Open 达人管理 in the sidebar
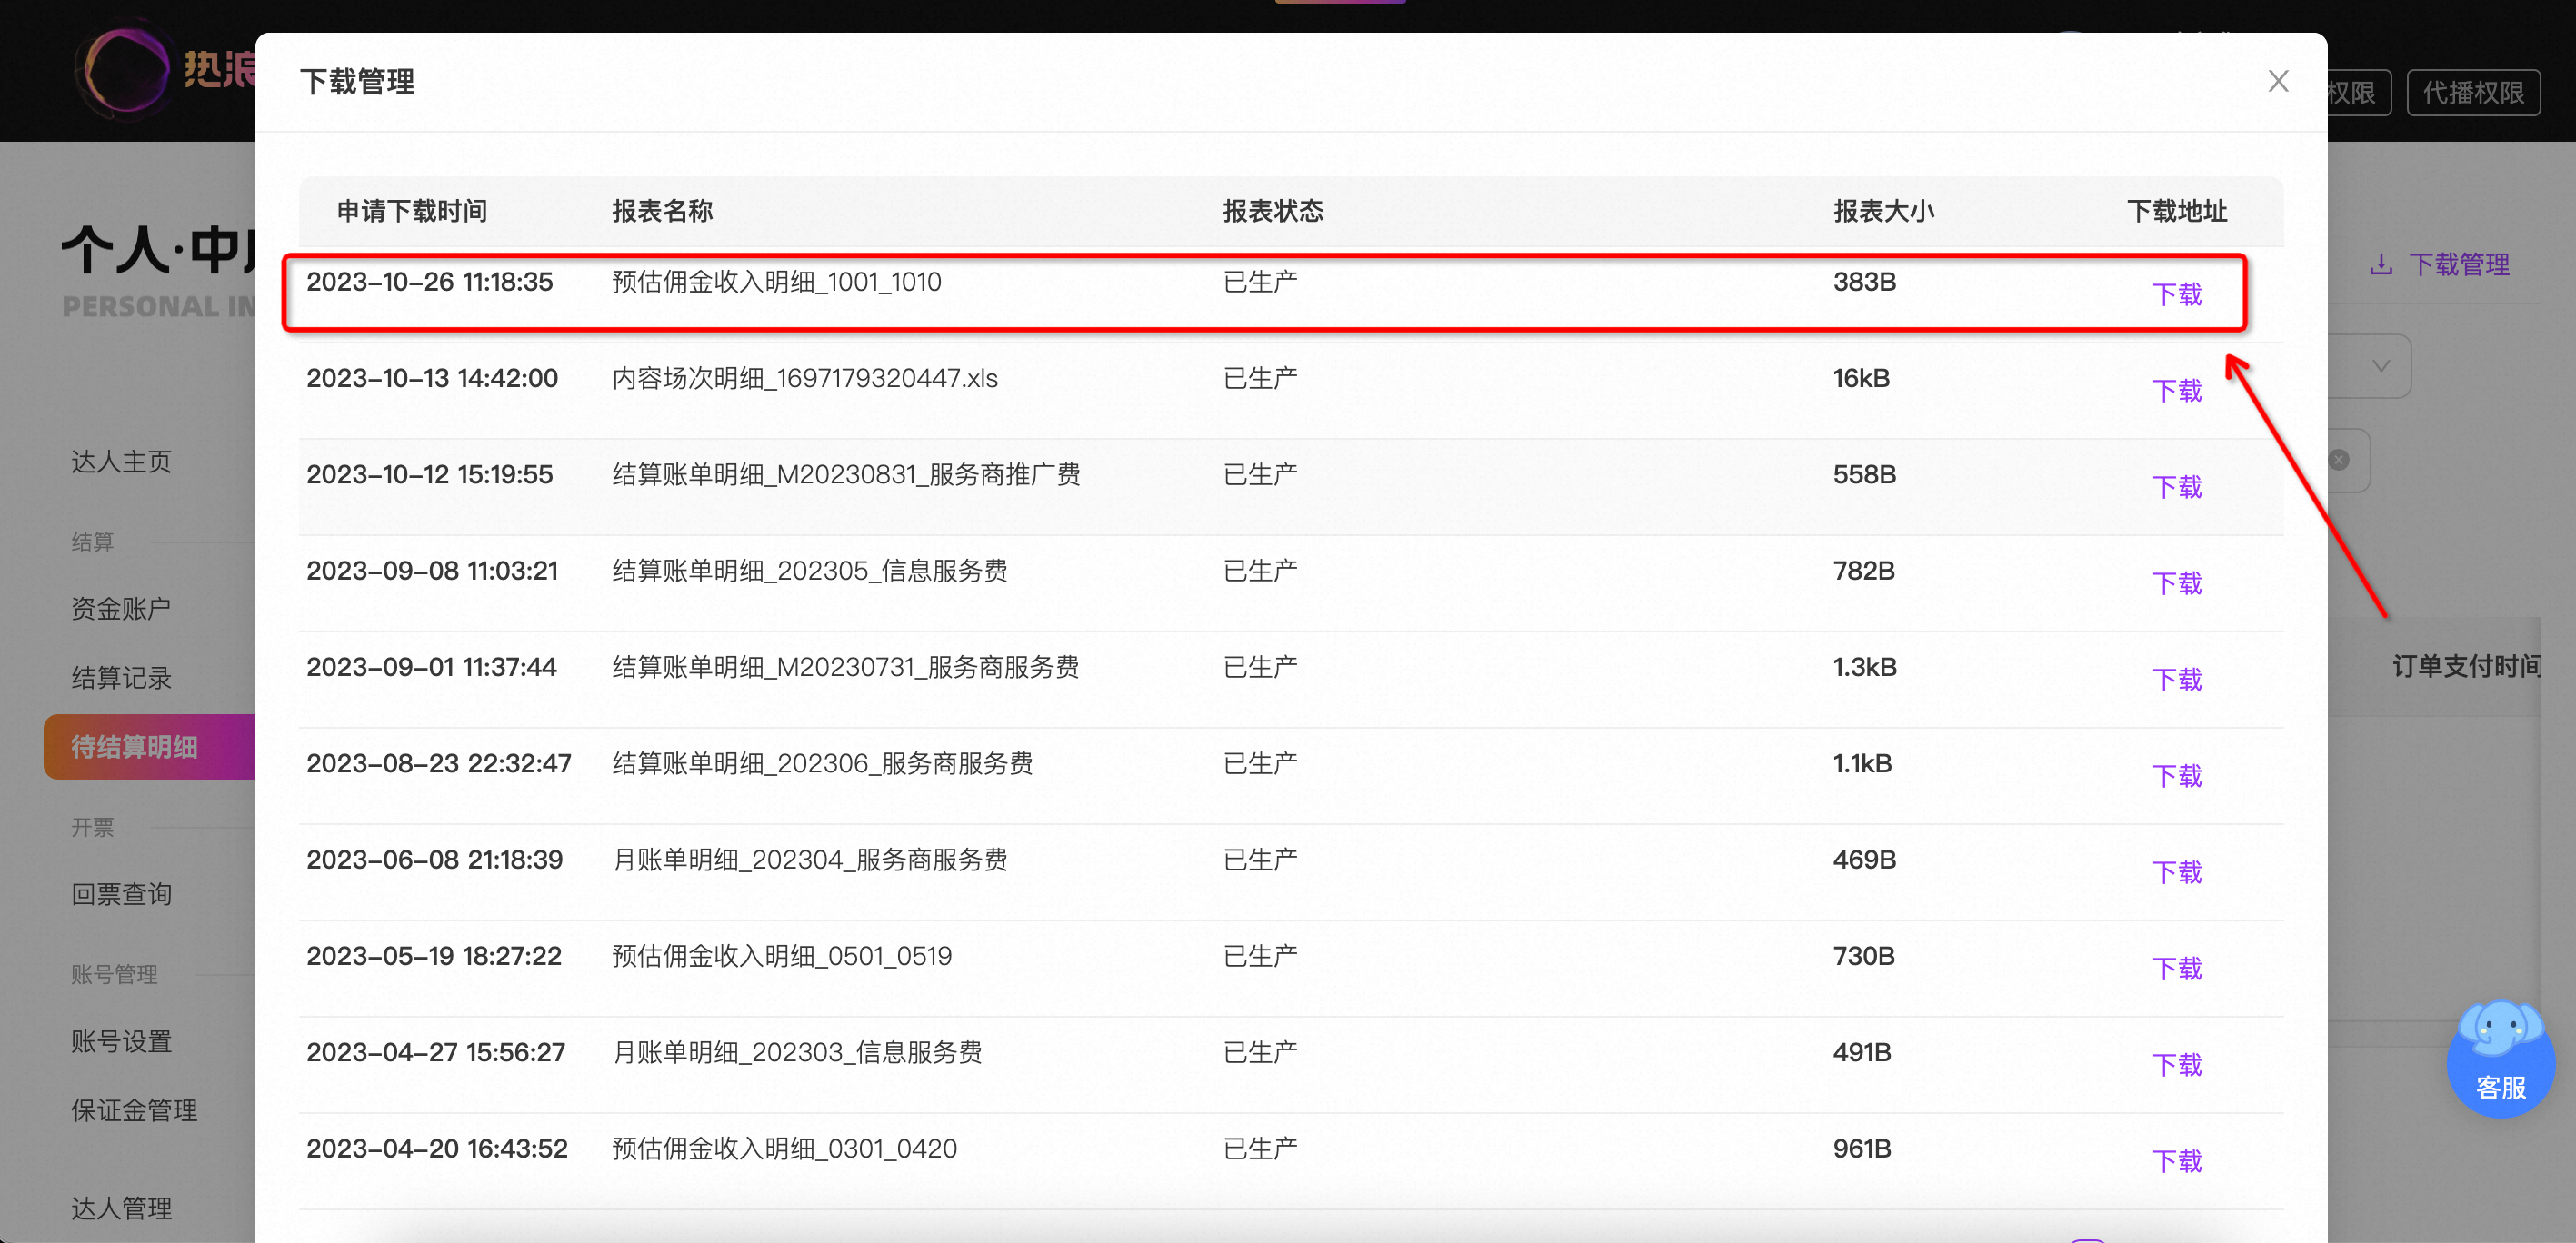This screenshot has height=1243, width=2576. pos(121,1208)
